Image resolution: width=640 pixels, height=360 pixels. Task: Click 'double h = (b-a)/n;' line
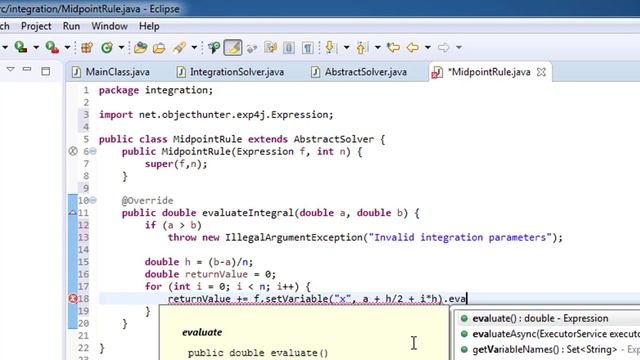[x=199, y=262]
